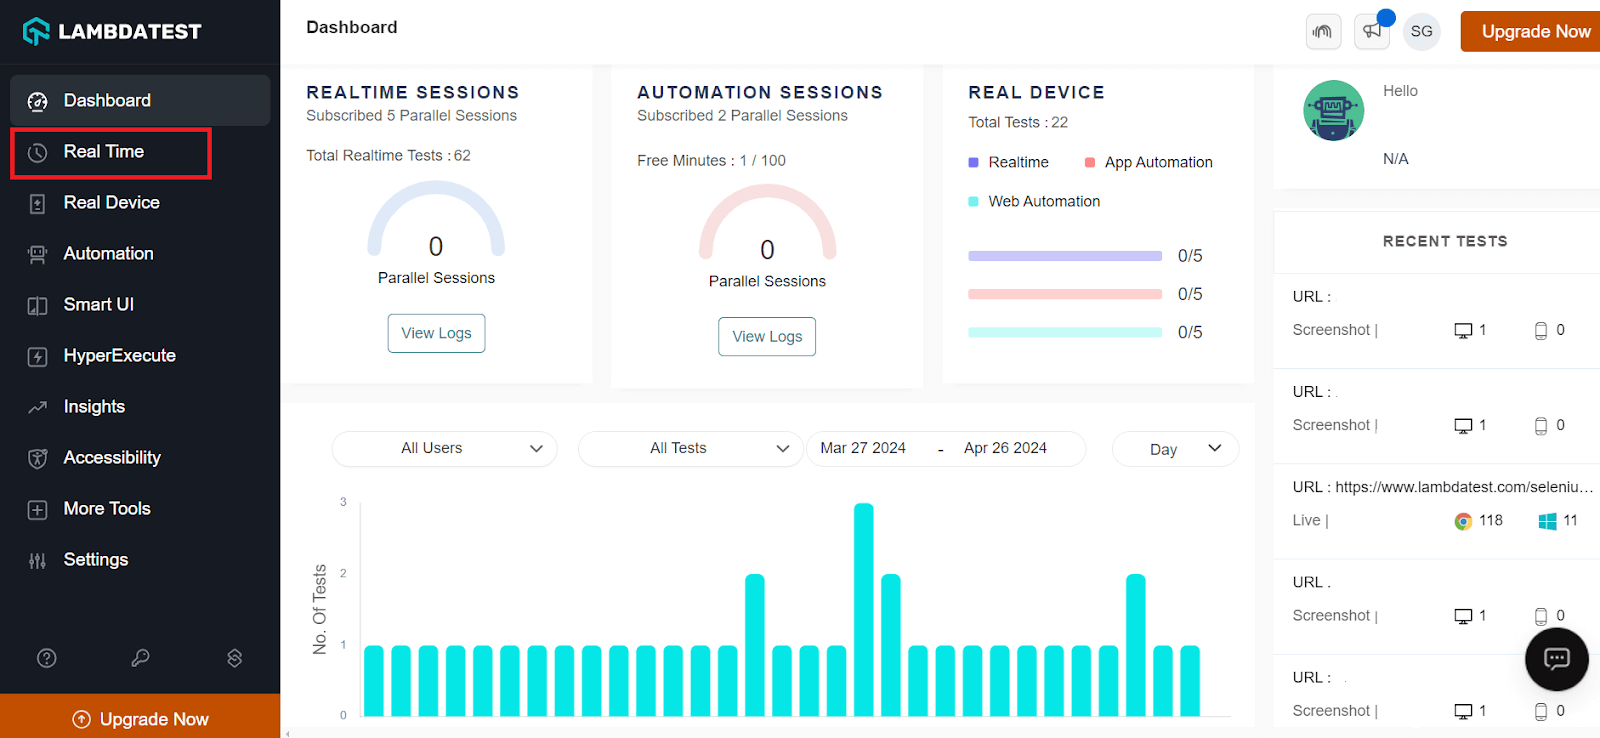Select More Tools in the sidebar

[140, 509]
